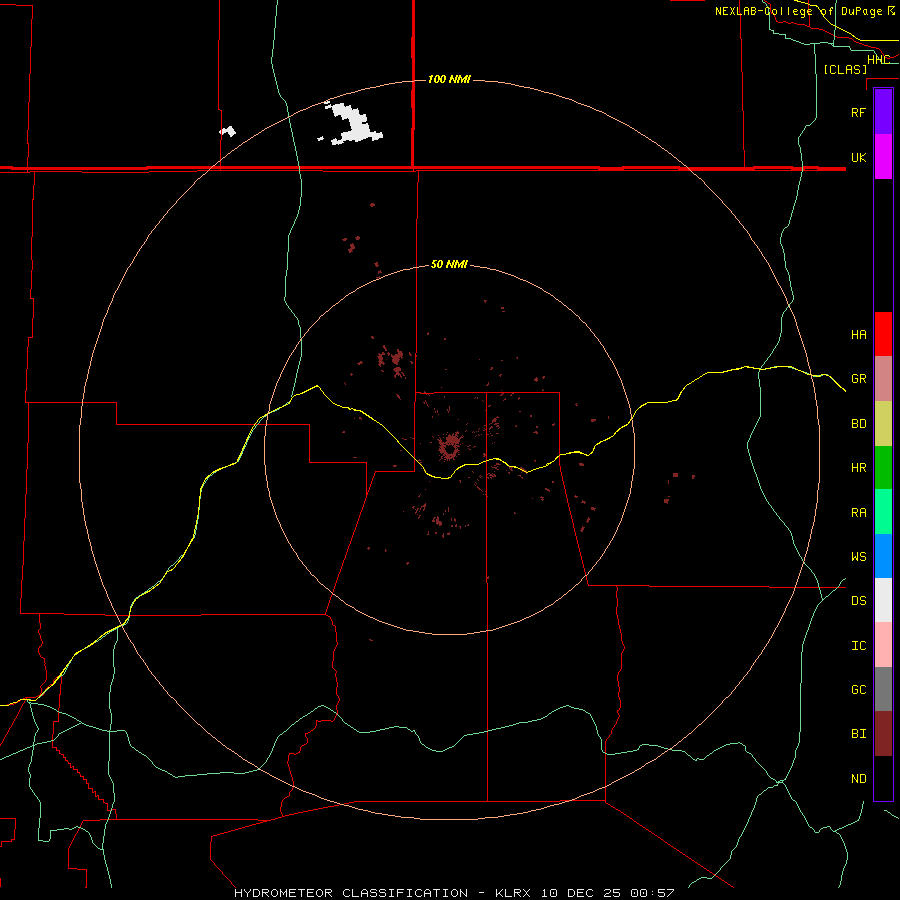
Task: Click the dark red BI swatch
Action: click(x=883, y=734)
